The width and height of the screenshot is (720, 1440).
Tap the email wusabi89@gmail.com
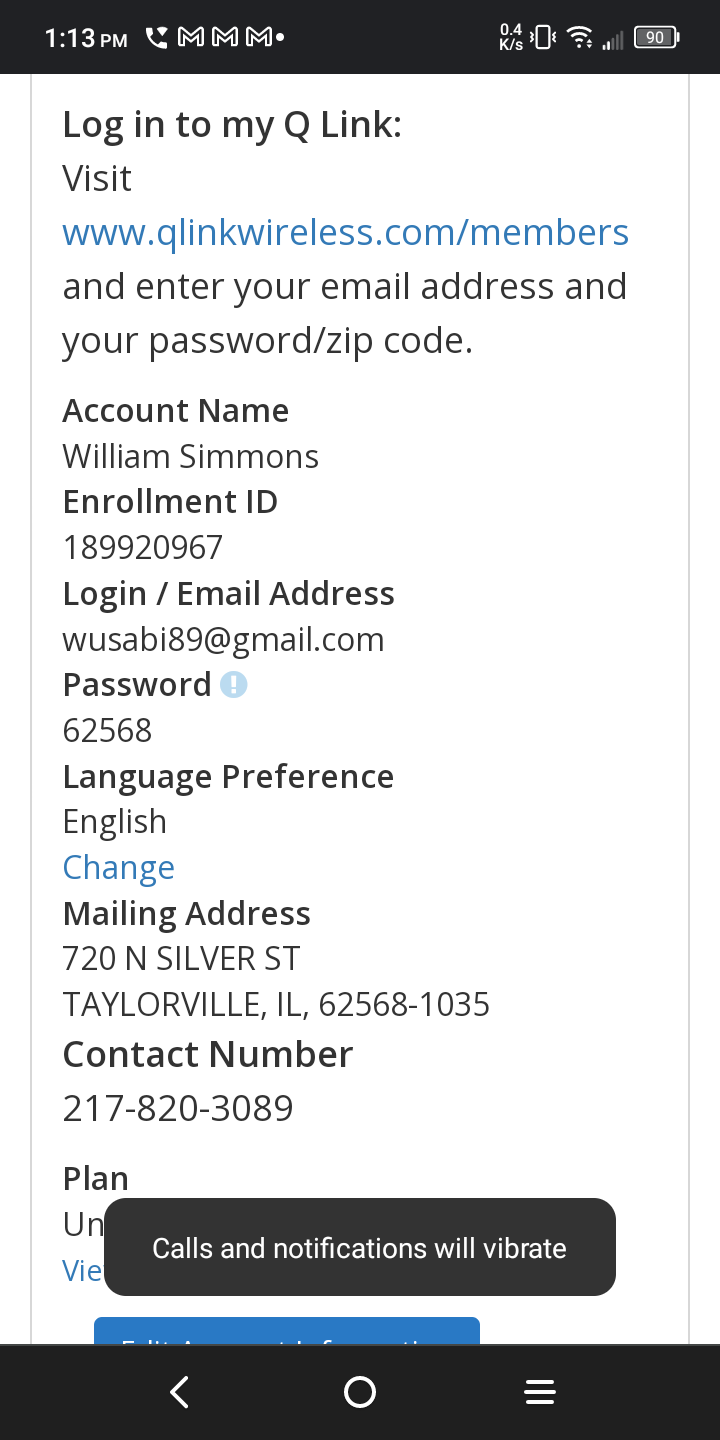(223, 640)
